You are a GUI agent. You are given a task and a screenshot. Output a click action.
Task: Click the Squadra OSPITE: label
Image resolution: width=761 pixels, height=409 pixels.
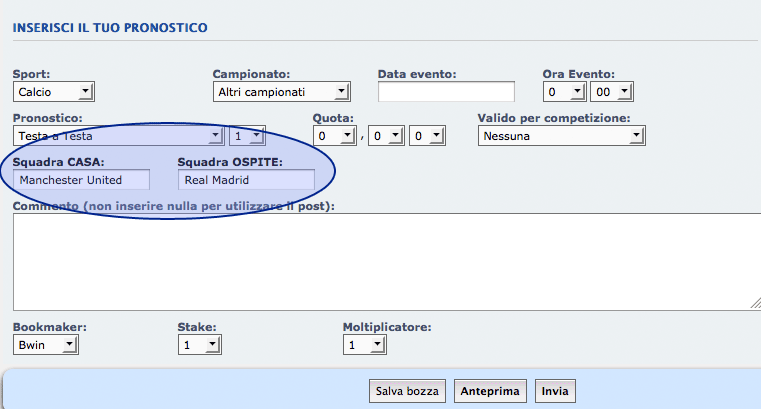click(231, 162)
